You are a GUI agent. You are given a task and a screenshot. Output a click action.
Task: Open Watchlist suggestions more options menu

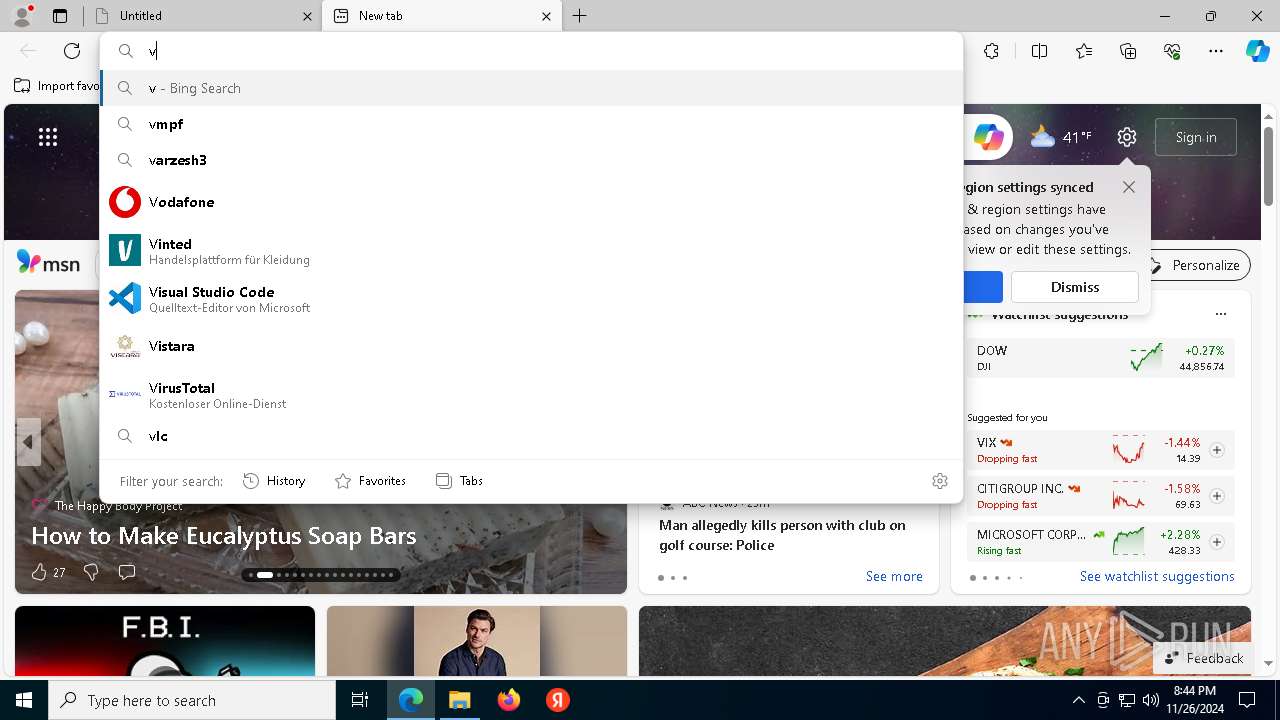pyautogui.click(x=1220, y=314)
